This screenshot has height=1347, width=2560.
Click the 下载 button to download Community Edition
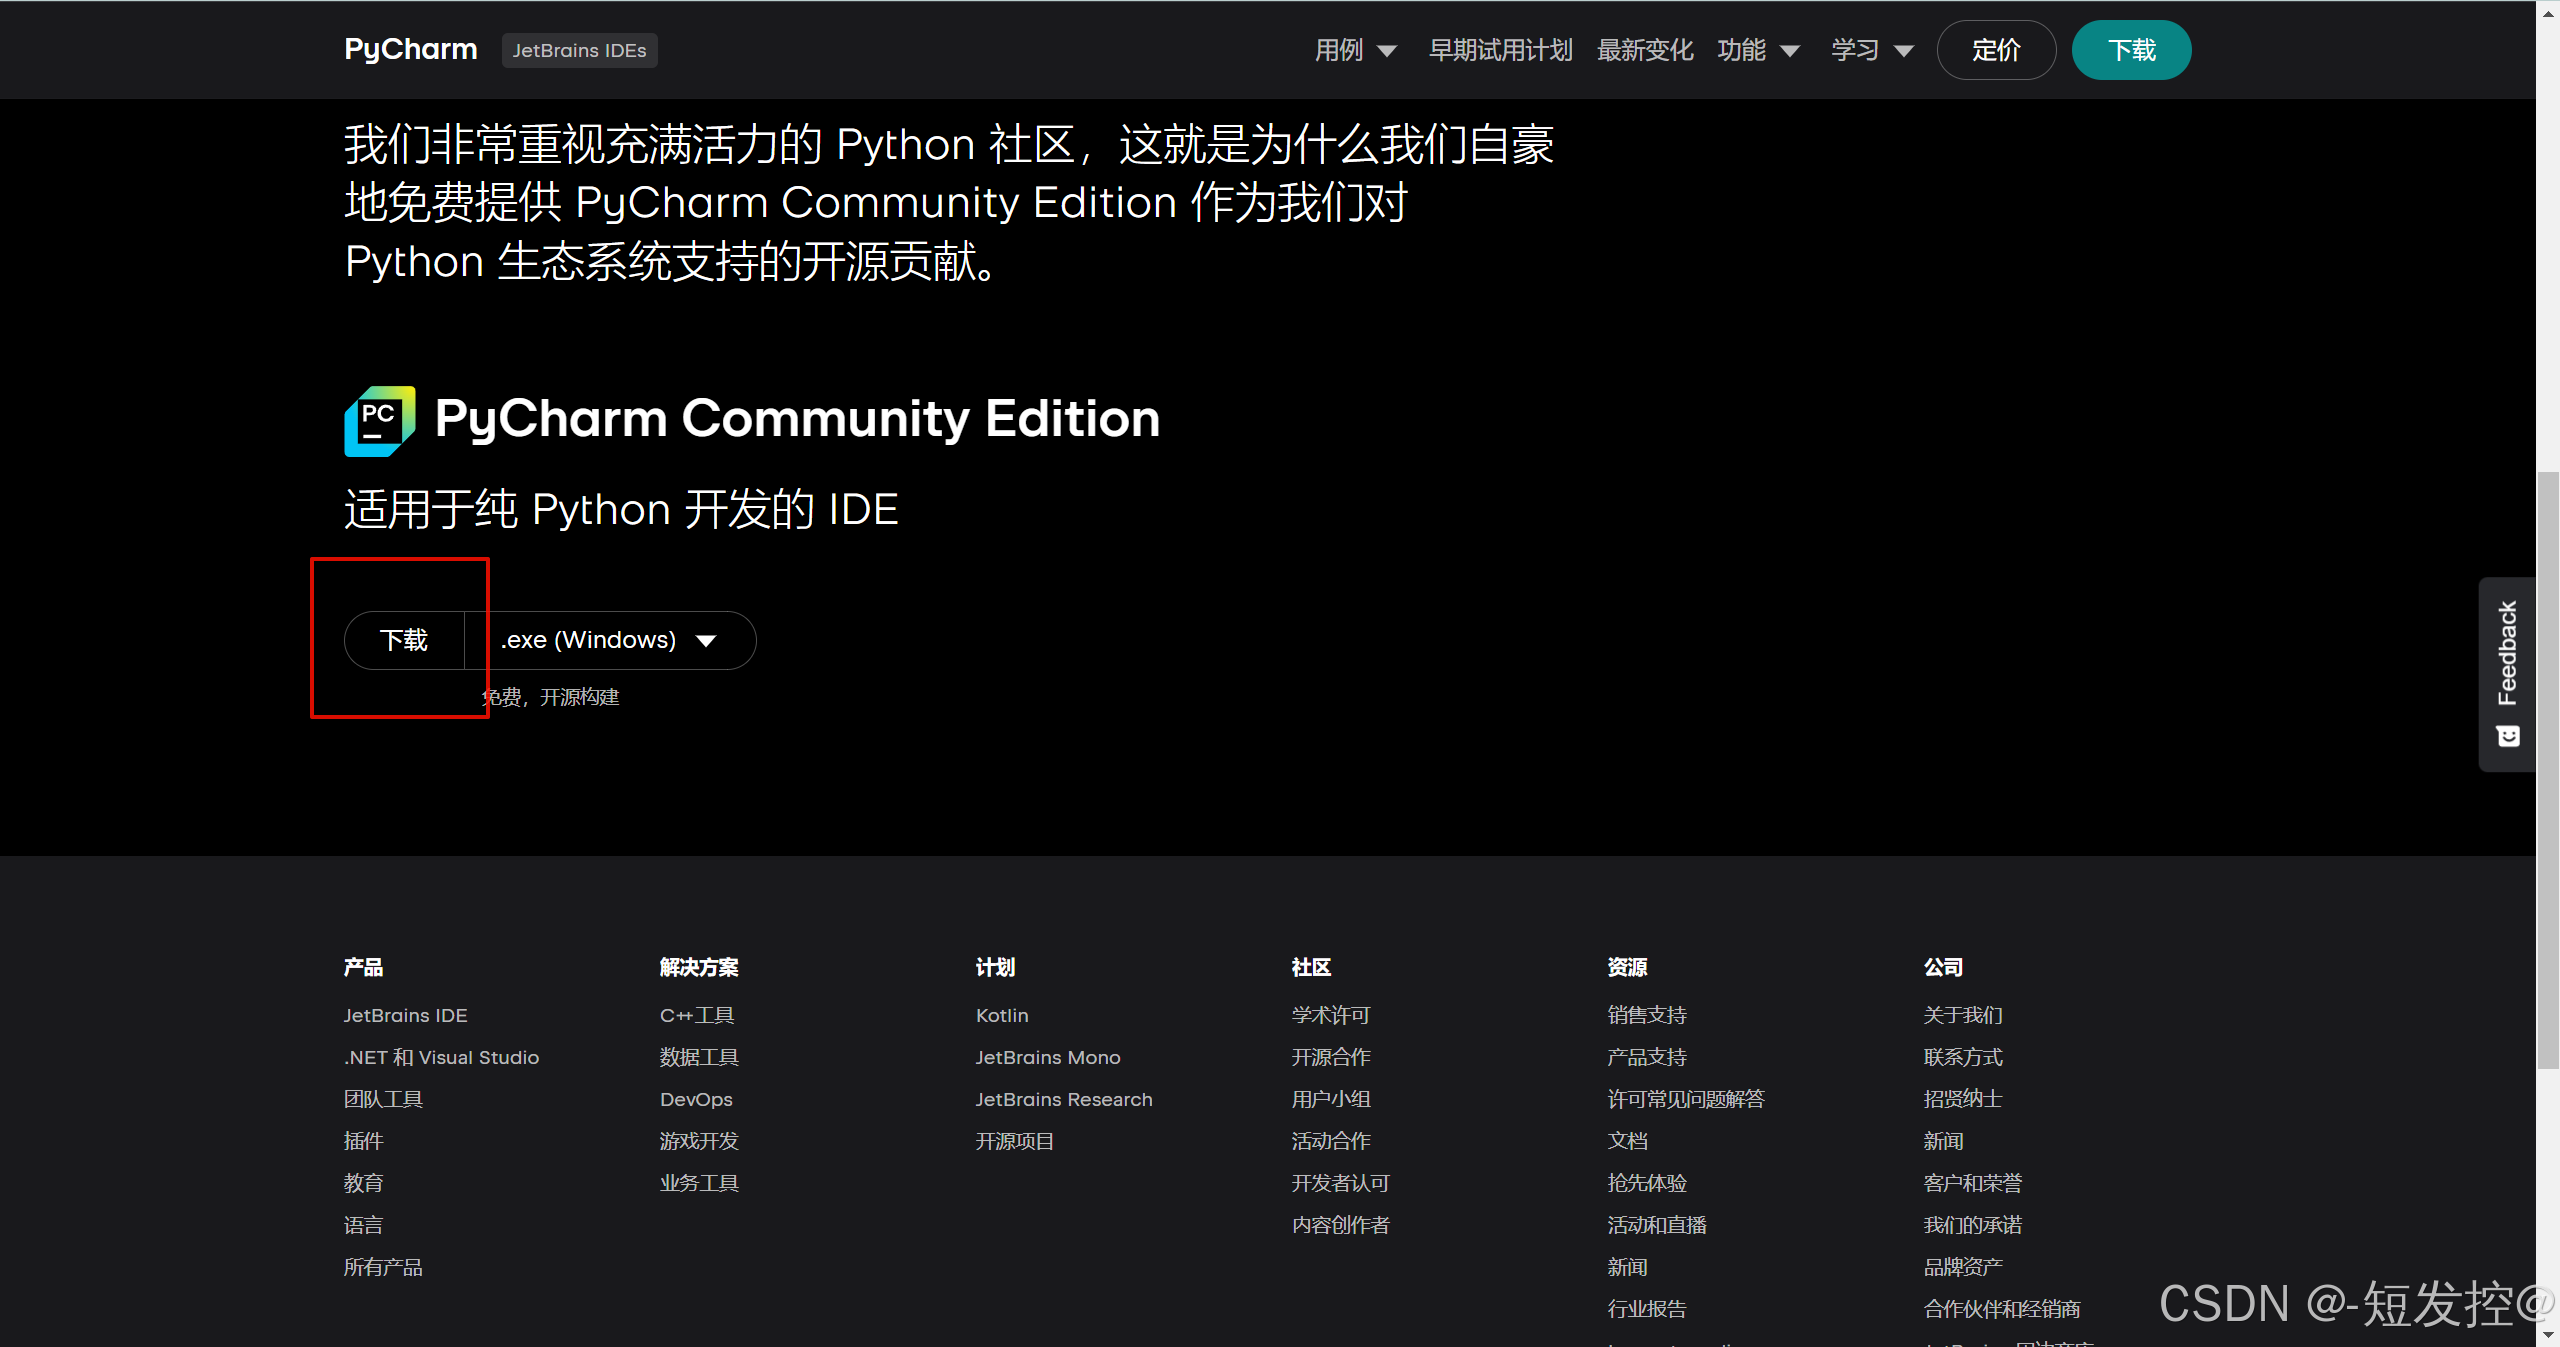pos(404,640)
